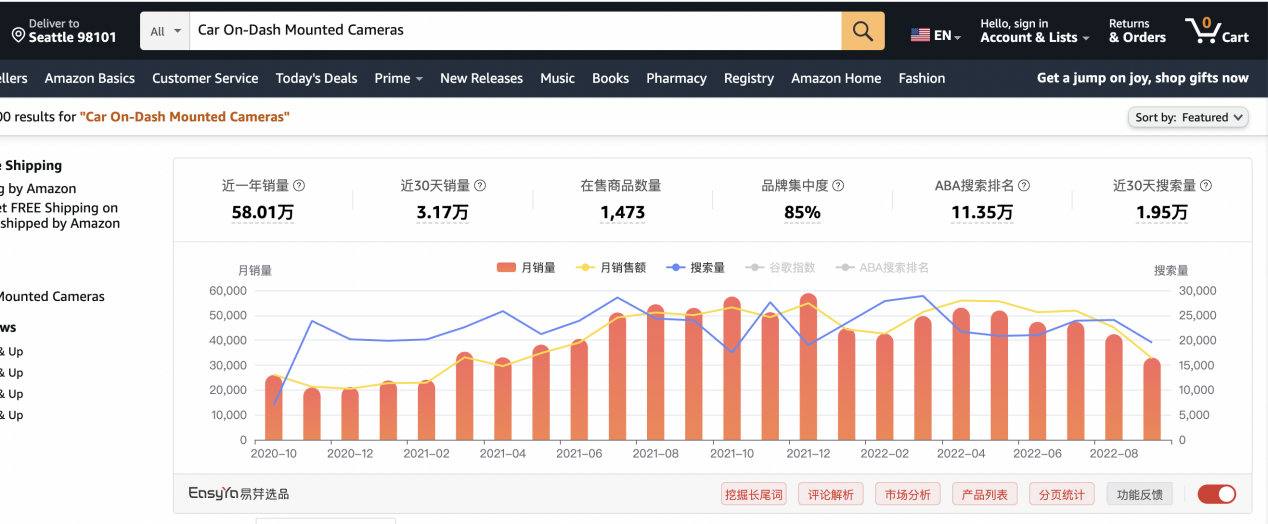
Task: Click the help icon beside 近30天销量
Action: pyautogui.click(x=480, y=186)
